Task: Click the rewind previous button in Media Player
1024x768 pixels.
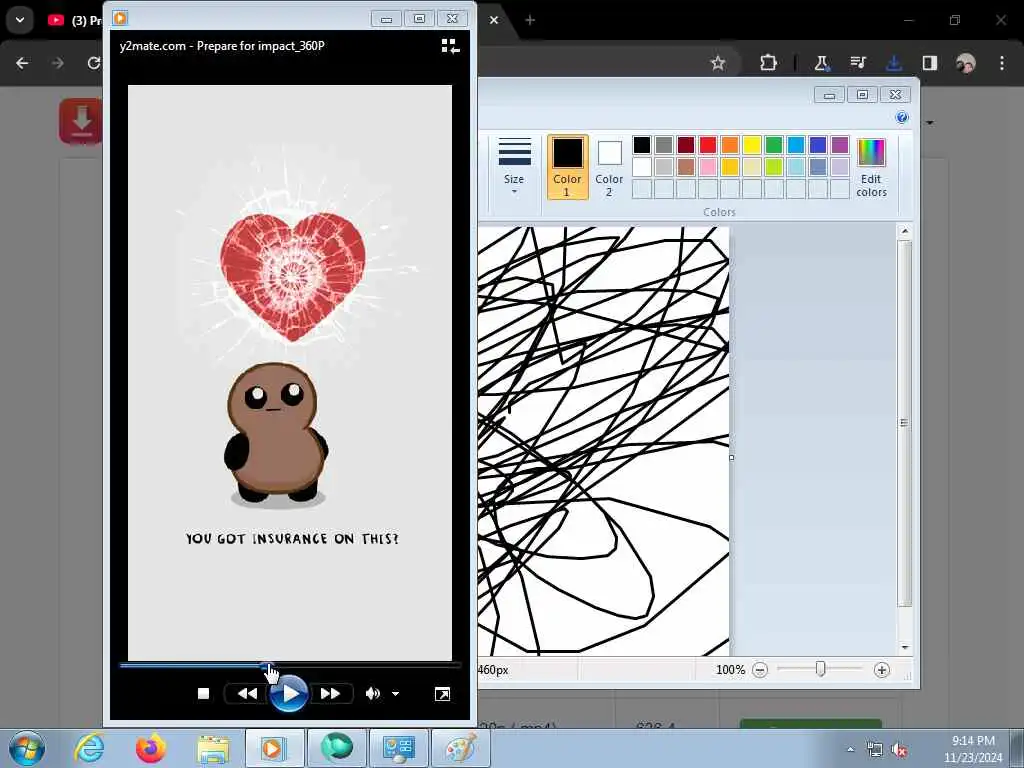Action: 247,694
